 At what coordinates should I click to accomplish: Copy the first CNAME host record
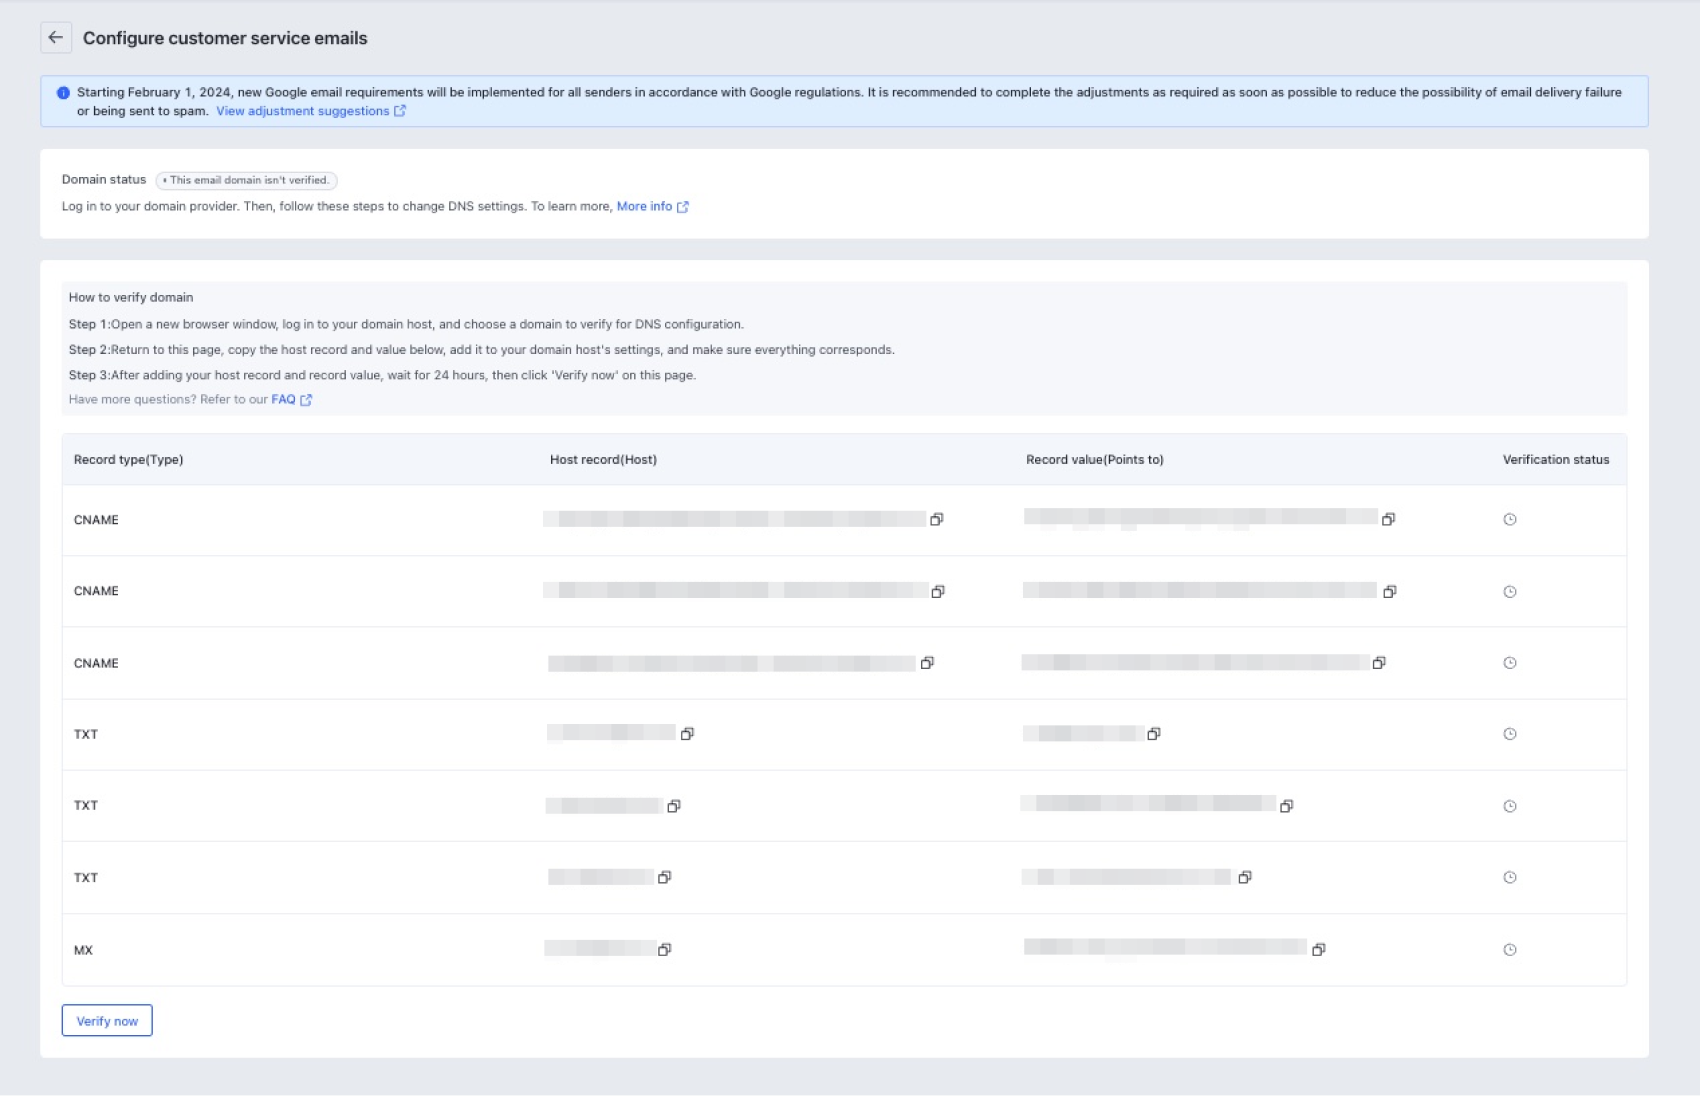coord(936,519)
